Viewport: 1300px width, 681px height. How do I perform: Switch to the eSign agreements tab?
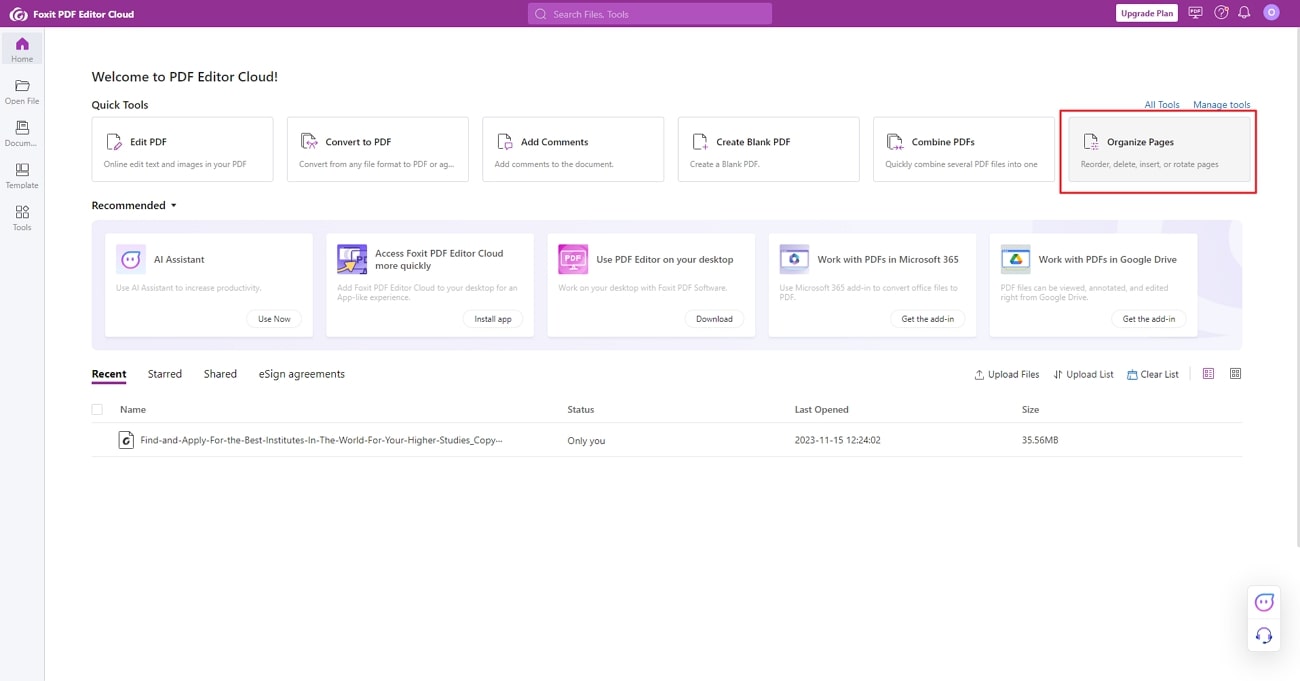pos(302,374)
